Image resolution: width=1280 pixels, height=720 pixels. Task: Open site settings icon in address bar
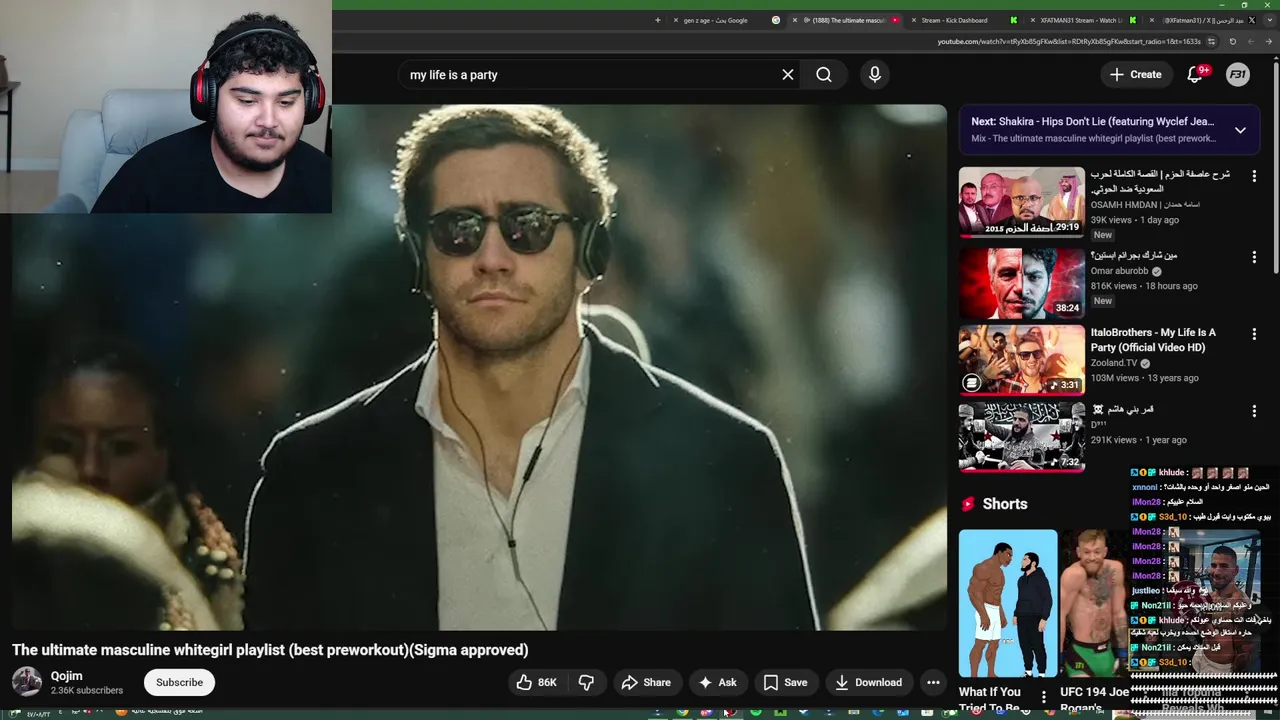coord(1211,41)
